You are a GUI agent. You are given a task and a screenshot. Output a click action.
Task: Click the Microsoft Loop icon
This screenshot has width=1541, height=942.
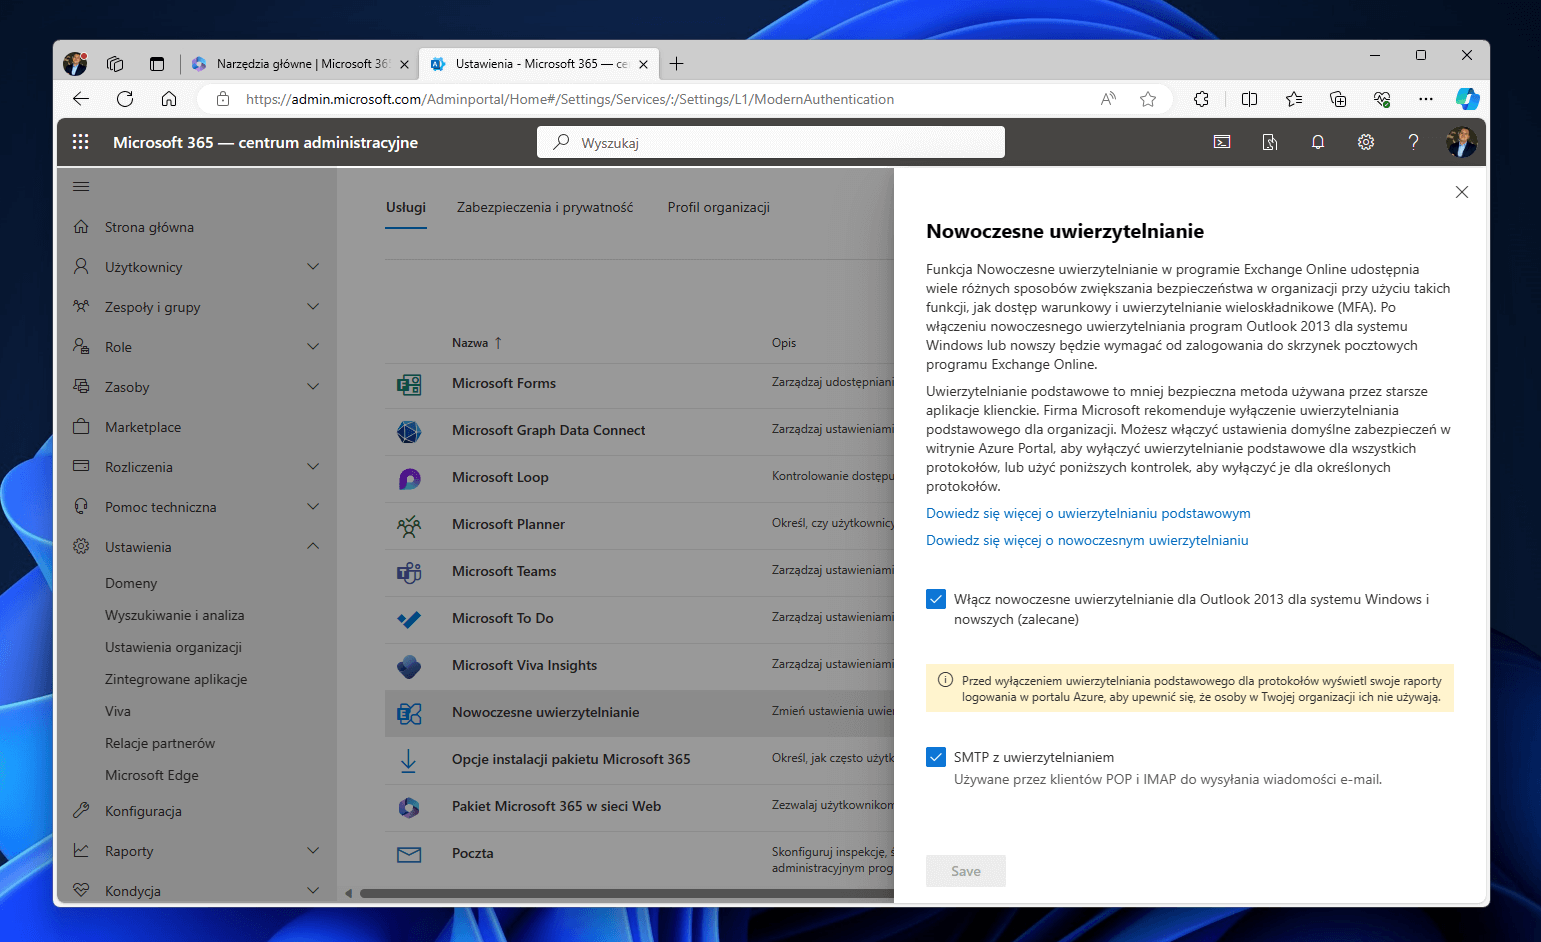(x=409, y=478)
